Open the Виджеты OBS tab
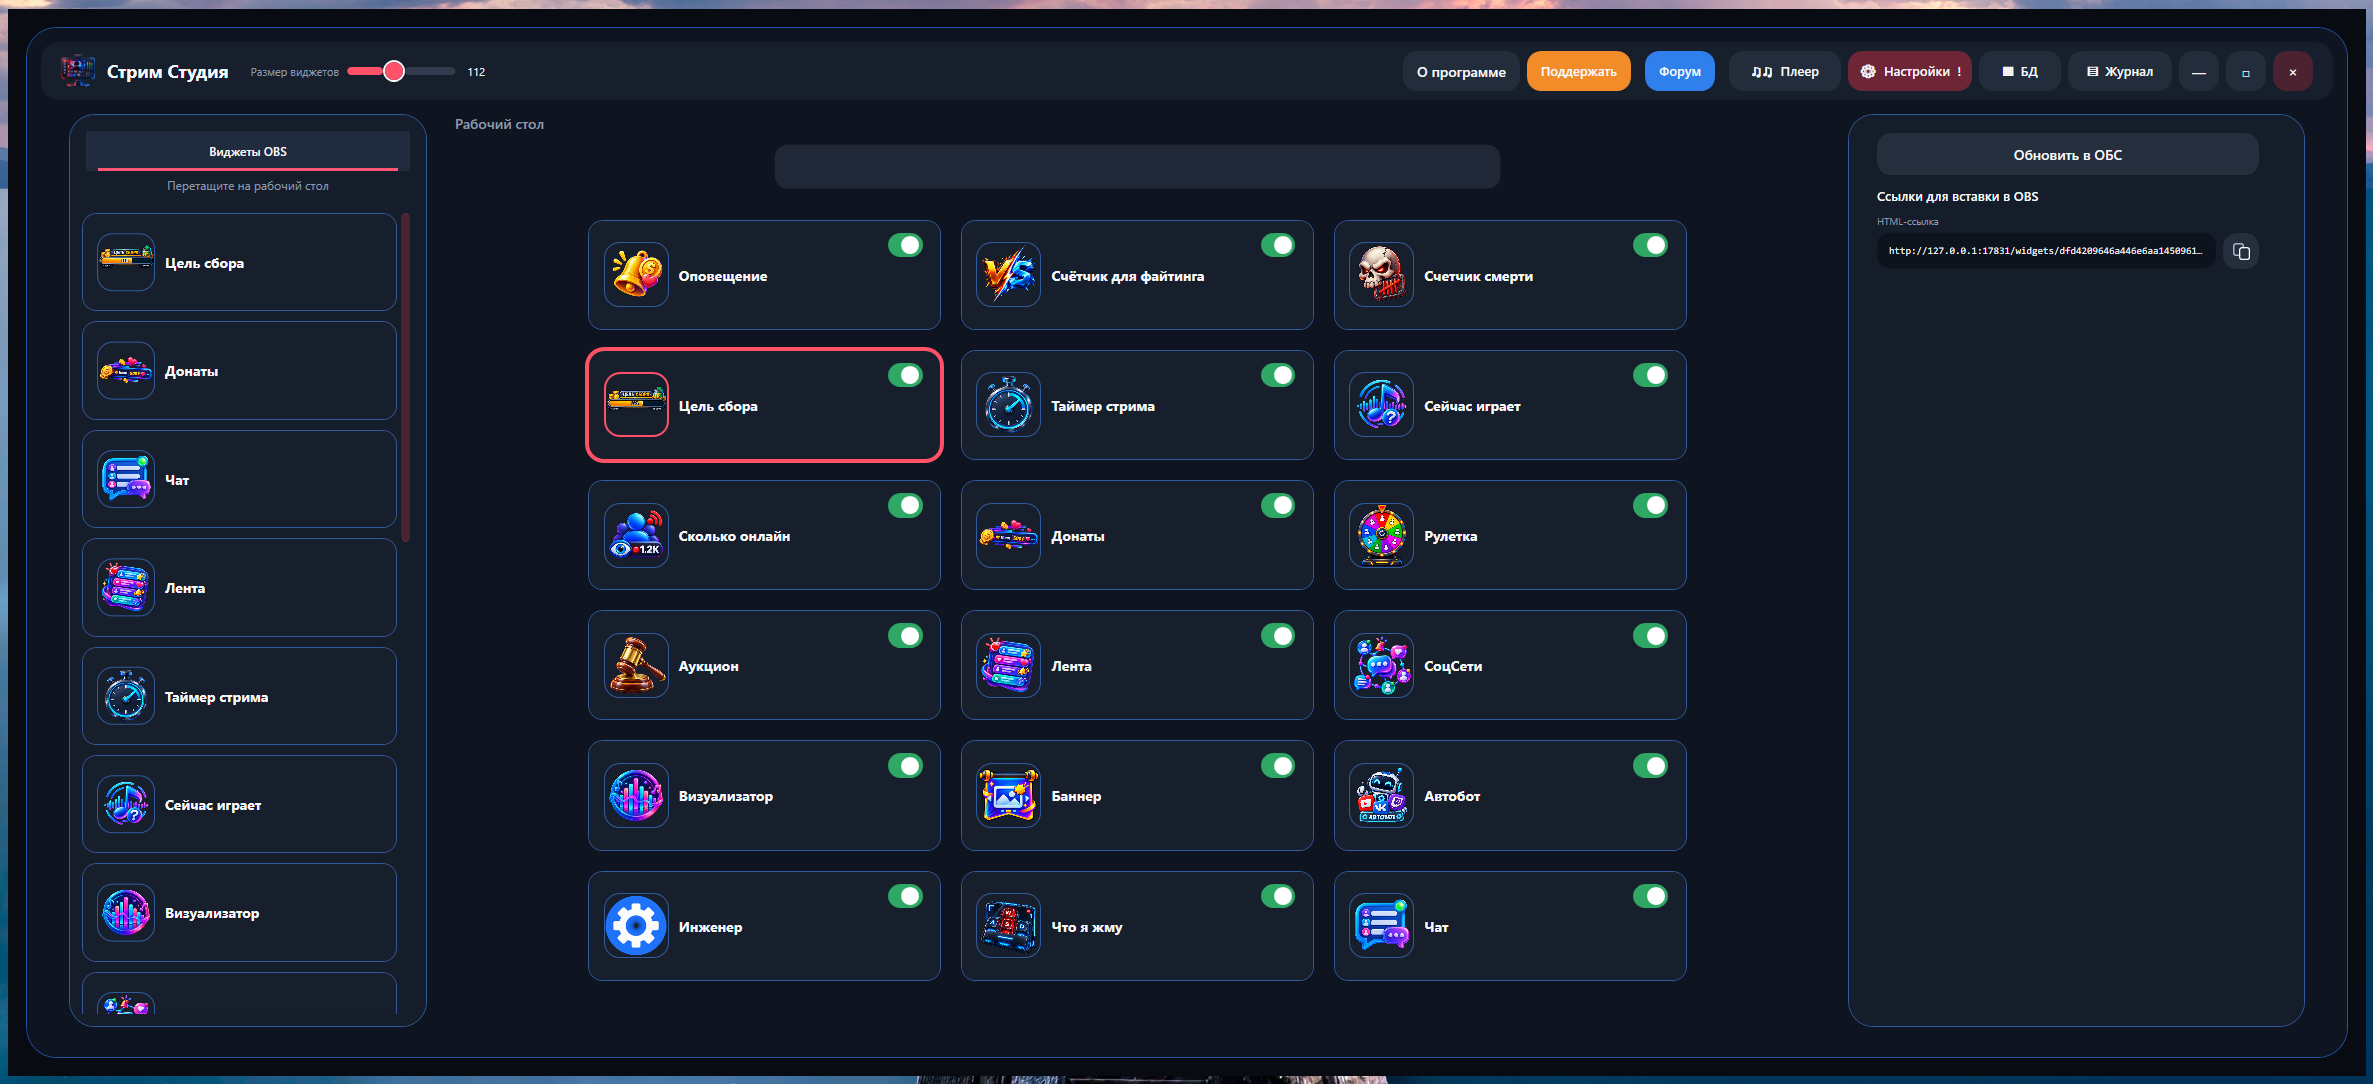The image size is (2373, 1084). click(248, 152)
